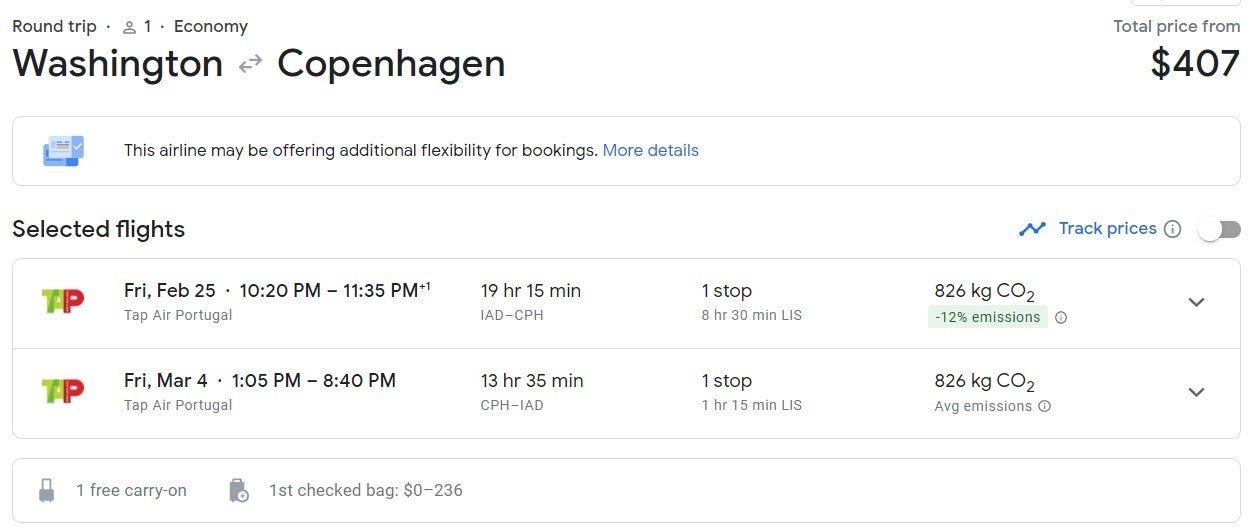
Task: Click the Track prices graph icon
Action: point(1032,229)
